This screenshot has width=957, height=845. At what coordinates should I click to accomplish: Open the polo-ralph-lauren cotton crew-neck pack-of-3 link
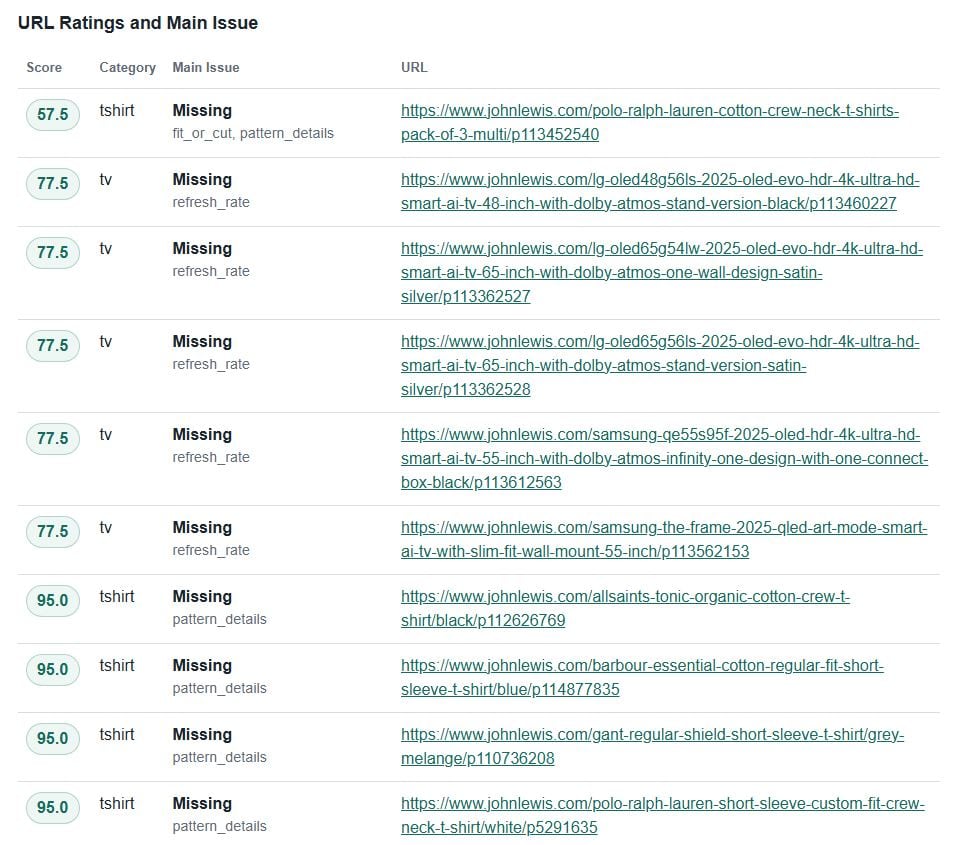click(x=649, y=123)
